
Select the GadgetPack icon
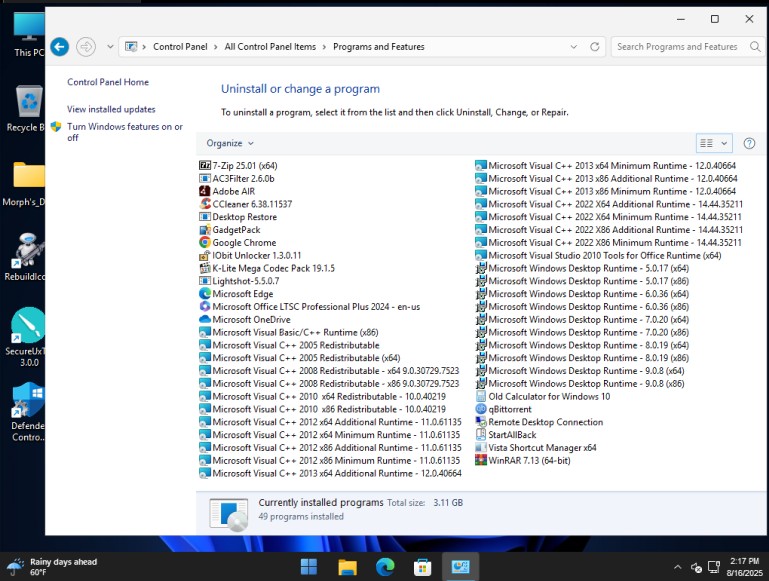pos(205,229)
